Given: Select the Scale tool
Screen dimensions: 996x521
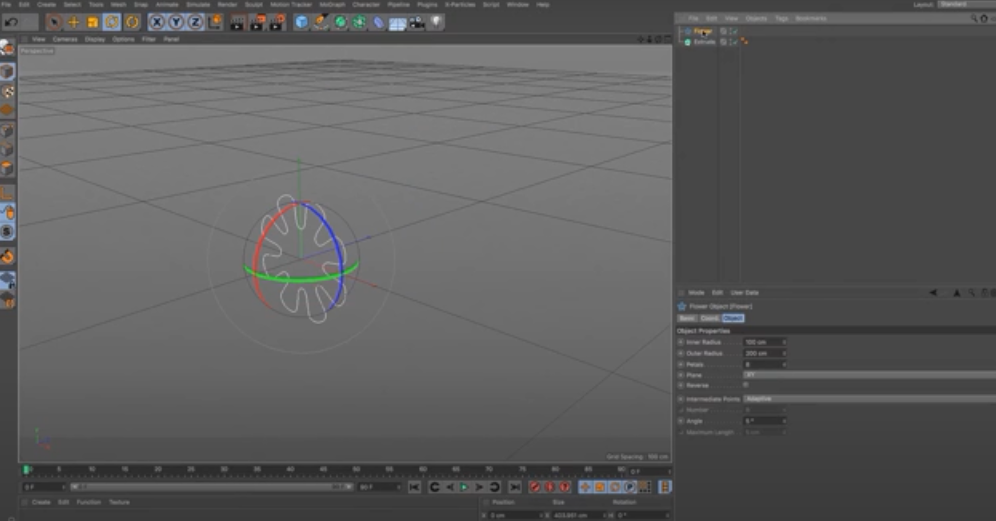Looking at the screenshot, I should click(x=93, y=22).
